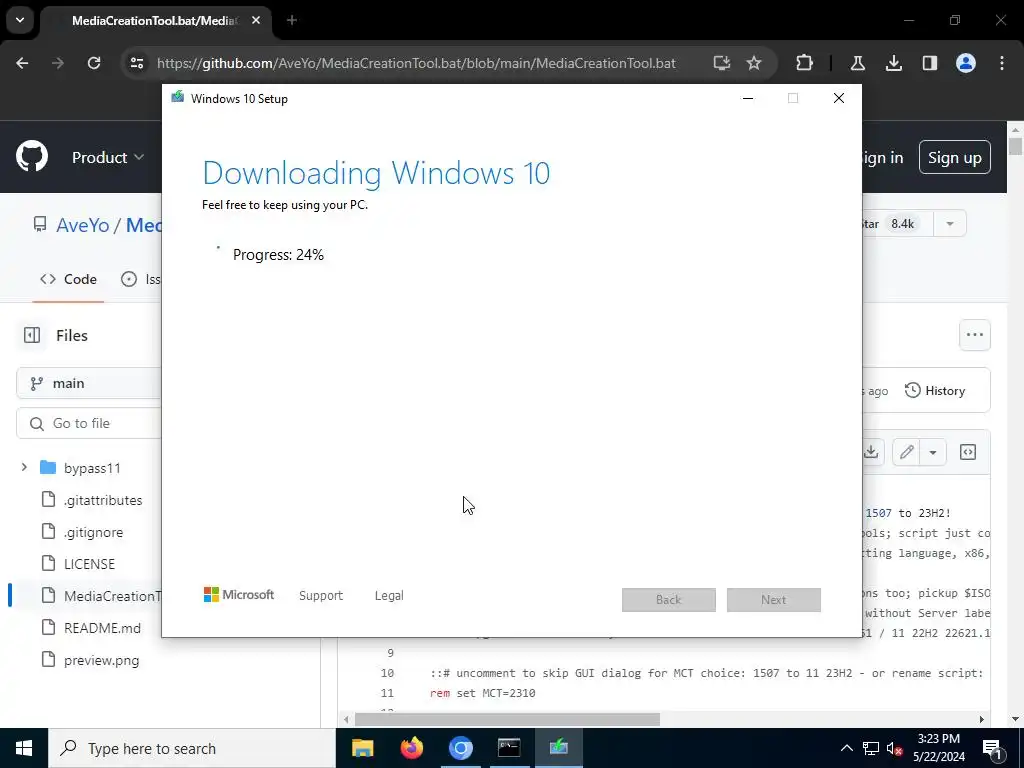1024x768 pixels.
Task: Open the README.md file
Action: pyautogui.click(x=102, y=628)
